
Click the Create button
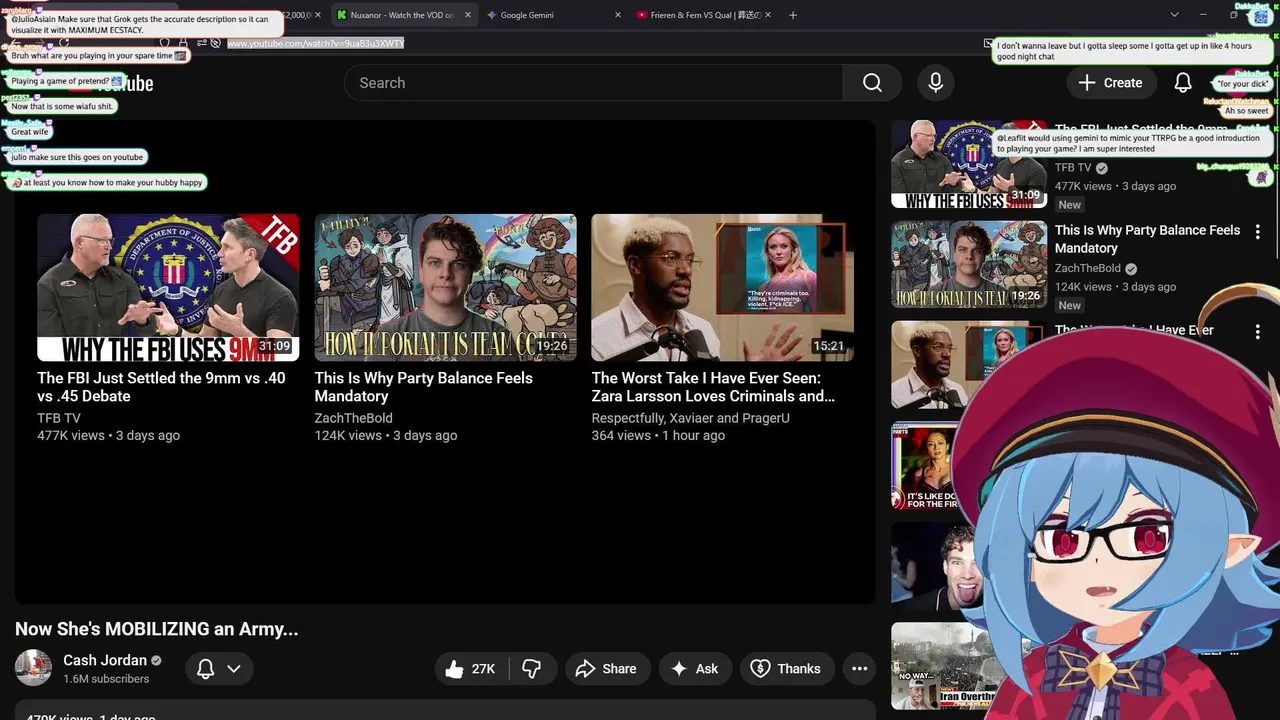[x=1109, y=83]
